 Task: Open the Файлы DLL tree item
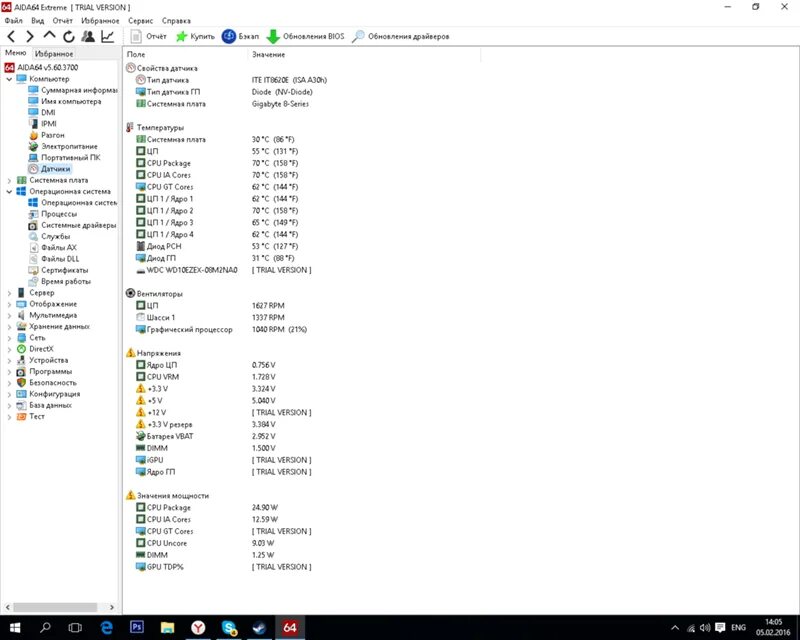point(54,259)
